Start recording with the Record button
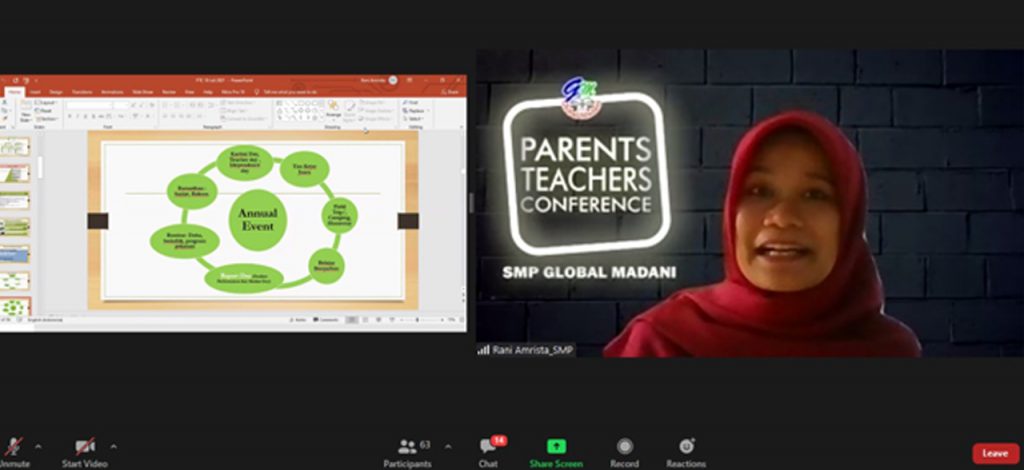 624,452
